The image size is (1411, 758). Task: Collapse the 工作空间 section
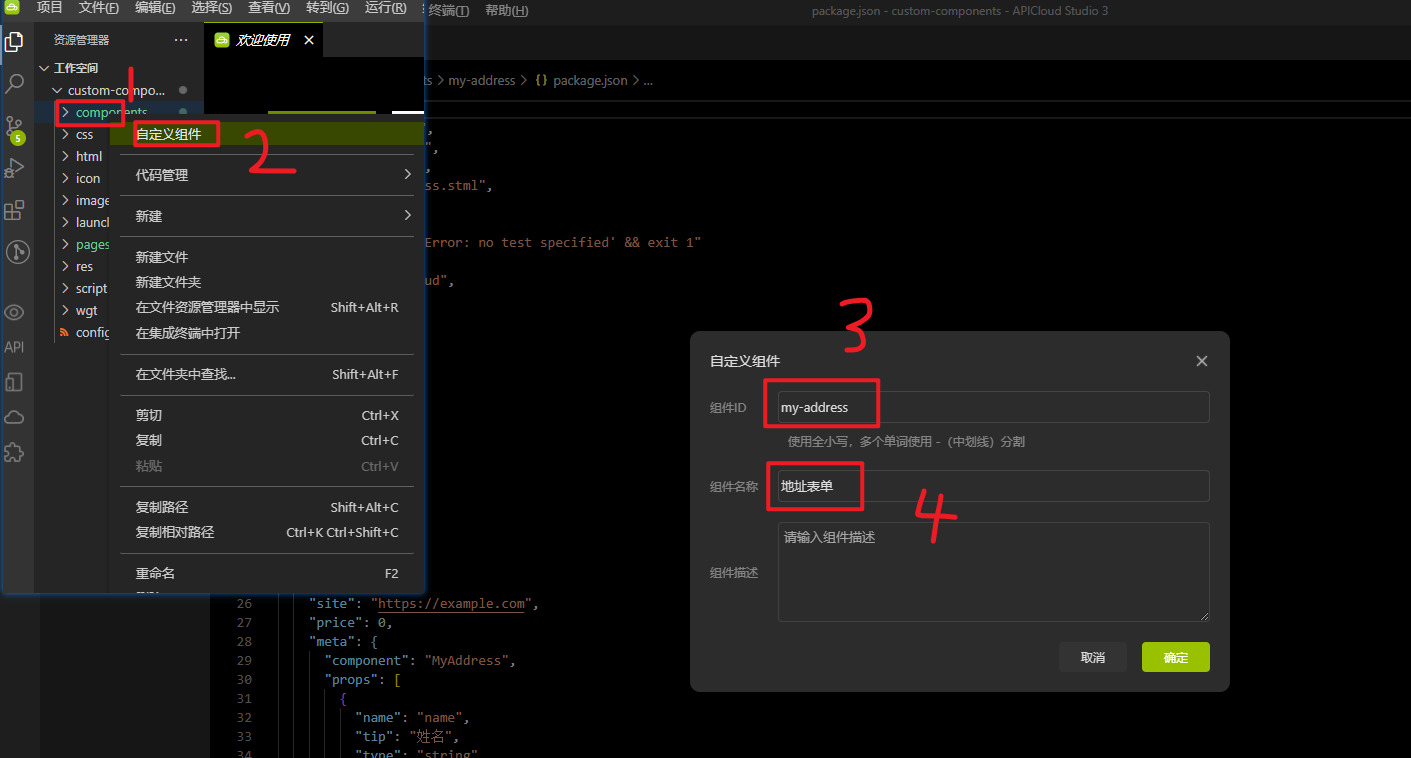(x=44, y=68)
